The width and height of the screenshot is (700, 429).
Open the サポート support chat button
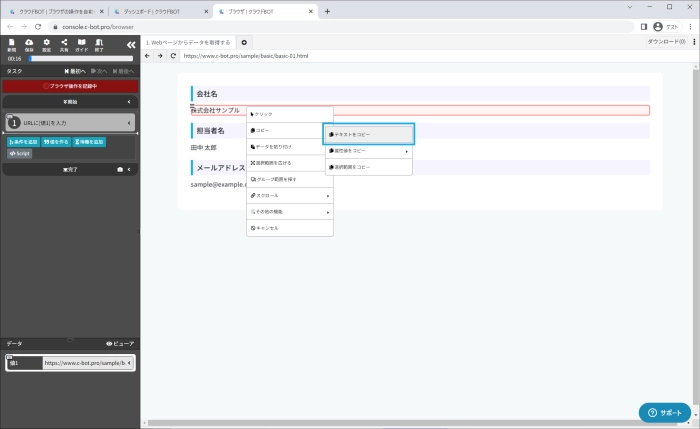(665, 413)
